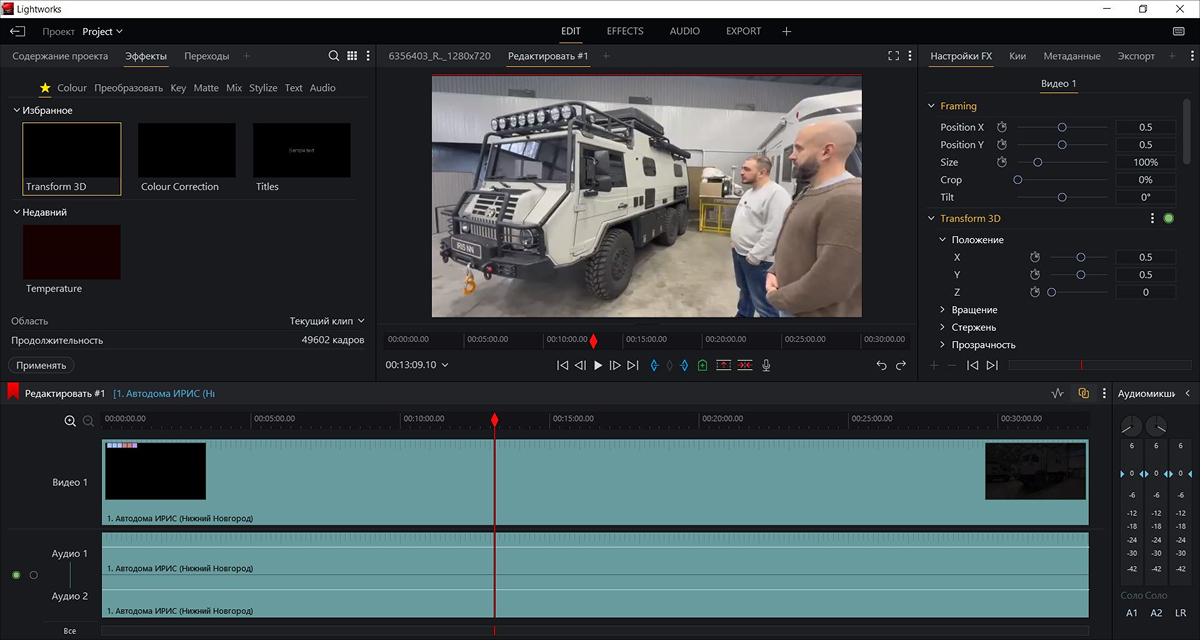The image size is (1200, 640).
Task: Toggle fullscreen for the preview viewer
Action: click(x=893, y=56)
